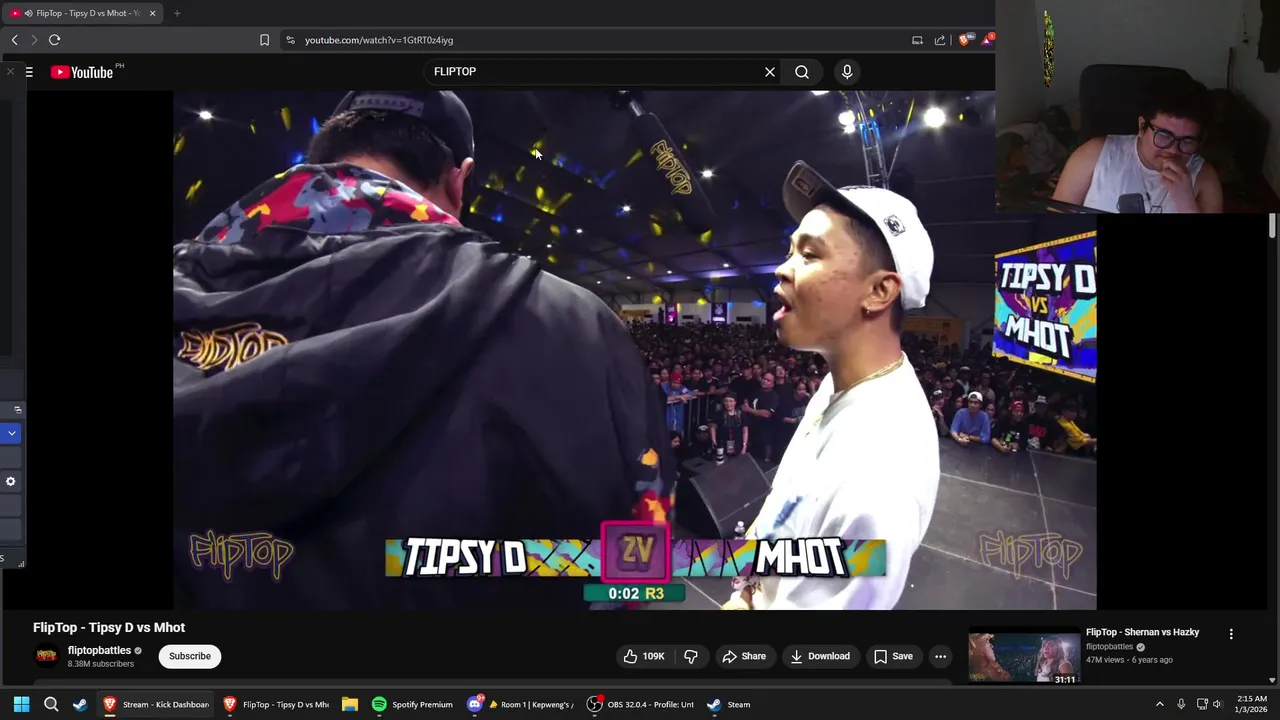
Task: Dislike the video
Action: [x=690, y=656]
